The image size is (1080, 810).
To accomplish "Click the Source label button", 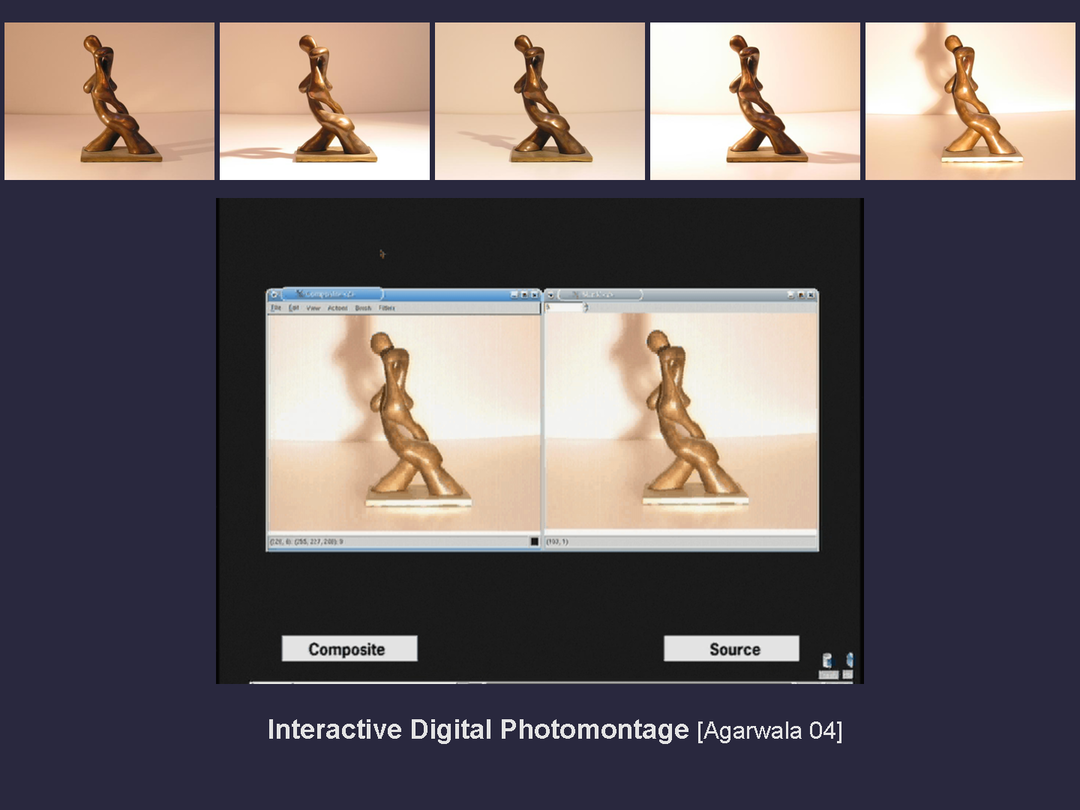I will tap(732, 649).
